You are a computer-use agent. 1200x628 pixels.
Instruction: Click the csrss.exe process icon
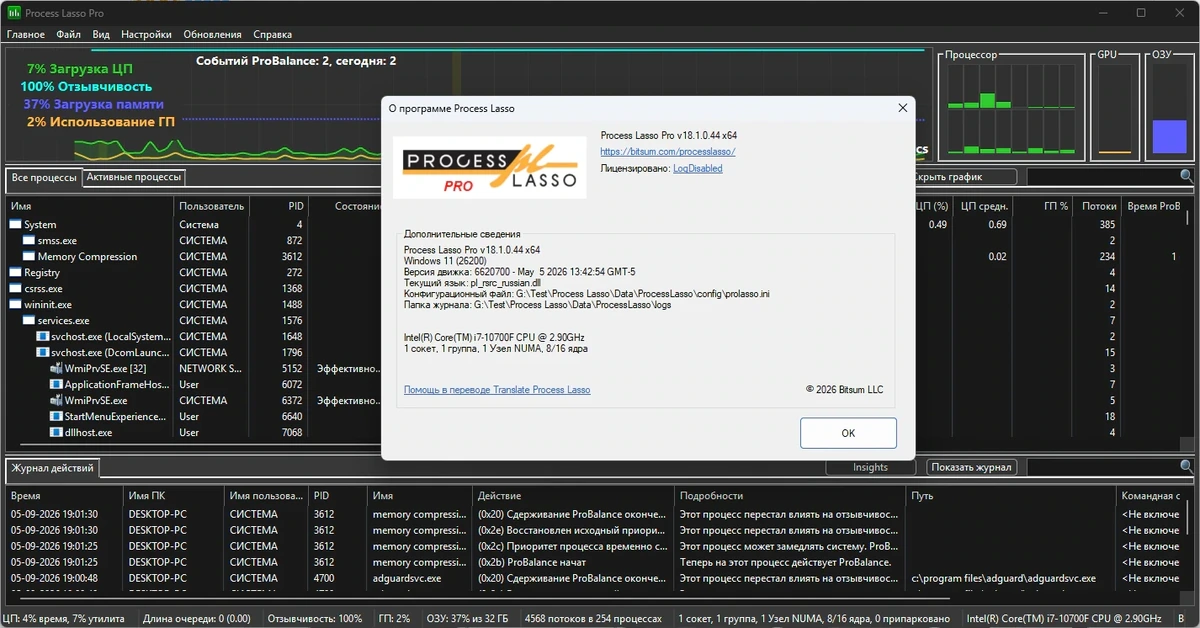tap(15, 289)
